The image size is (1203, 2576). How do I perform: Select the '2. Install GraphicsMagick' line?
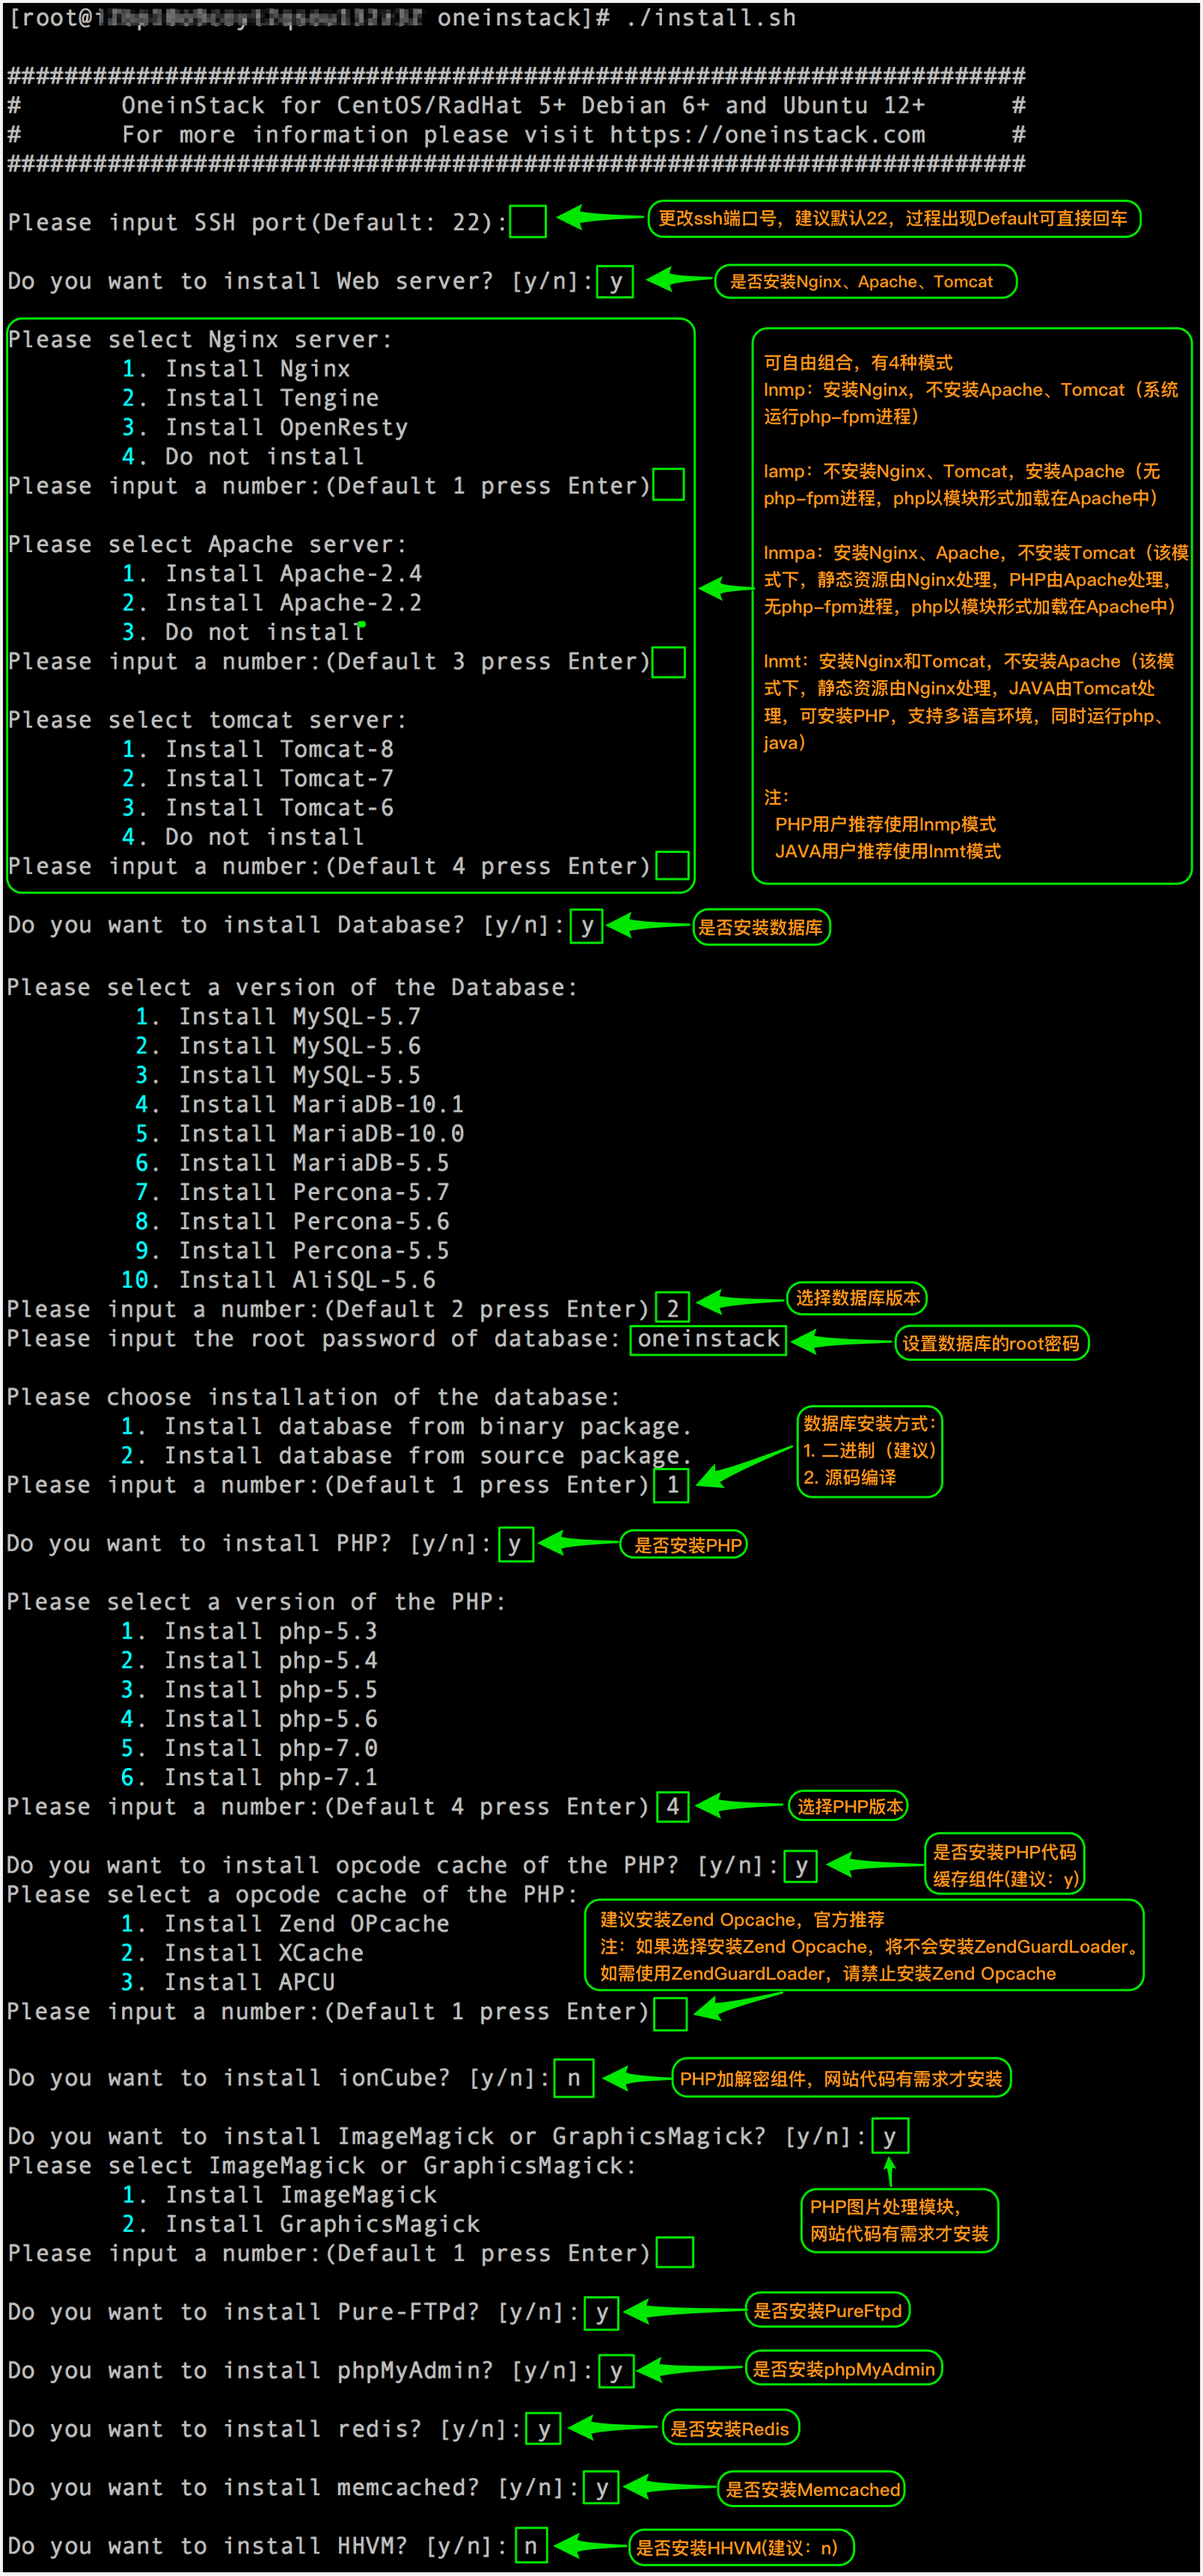(301, 2225)
